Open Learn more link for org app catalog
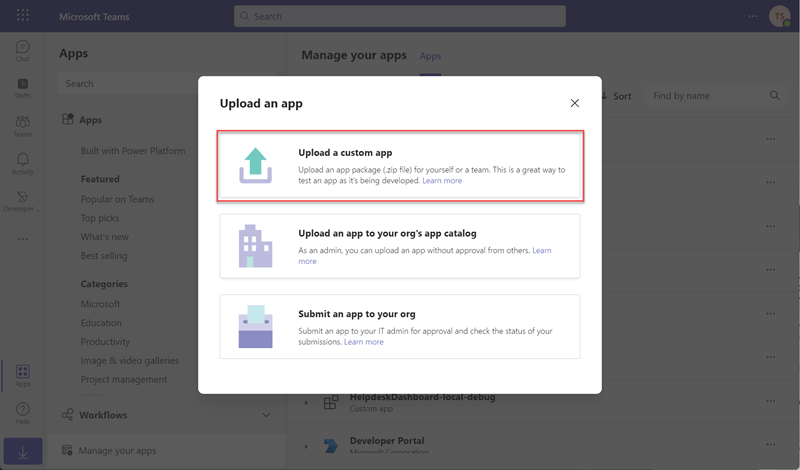The height and width of the screenshot is (470, 800). point(542,251)
